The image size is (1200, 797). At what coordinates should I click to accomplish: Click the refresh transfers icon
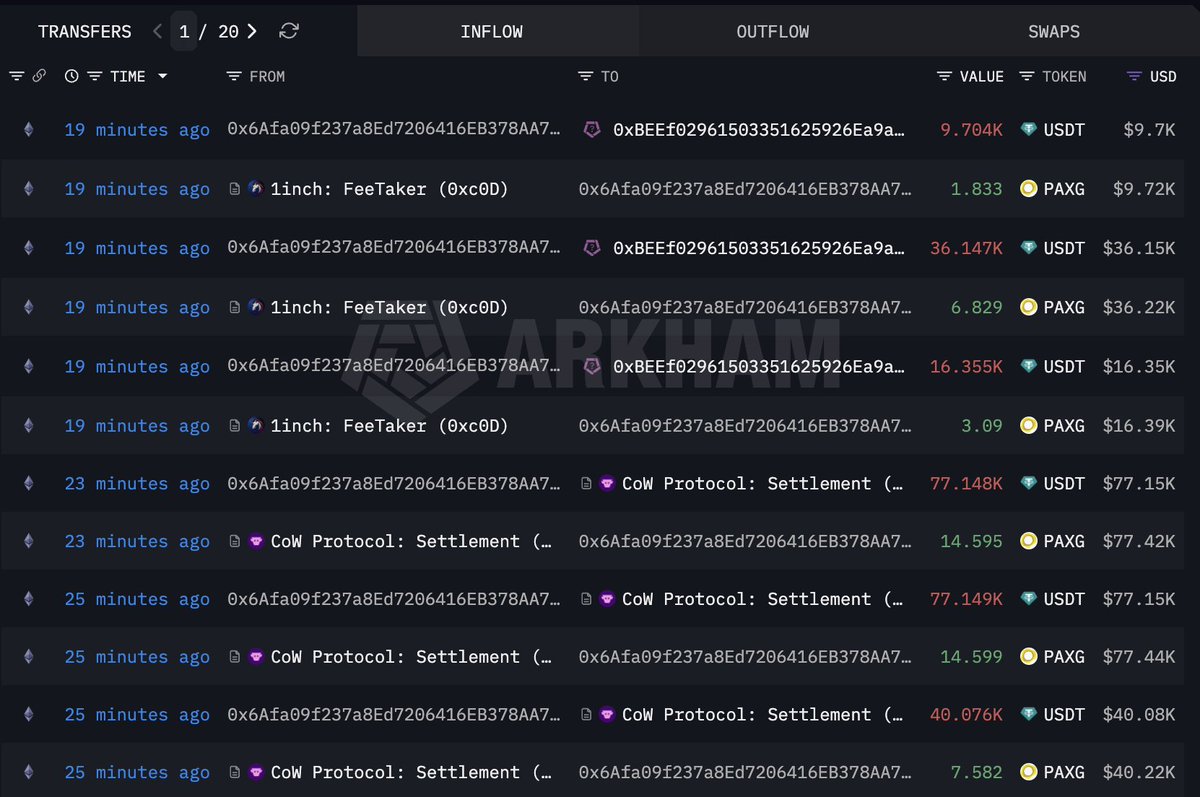point(289,31)
